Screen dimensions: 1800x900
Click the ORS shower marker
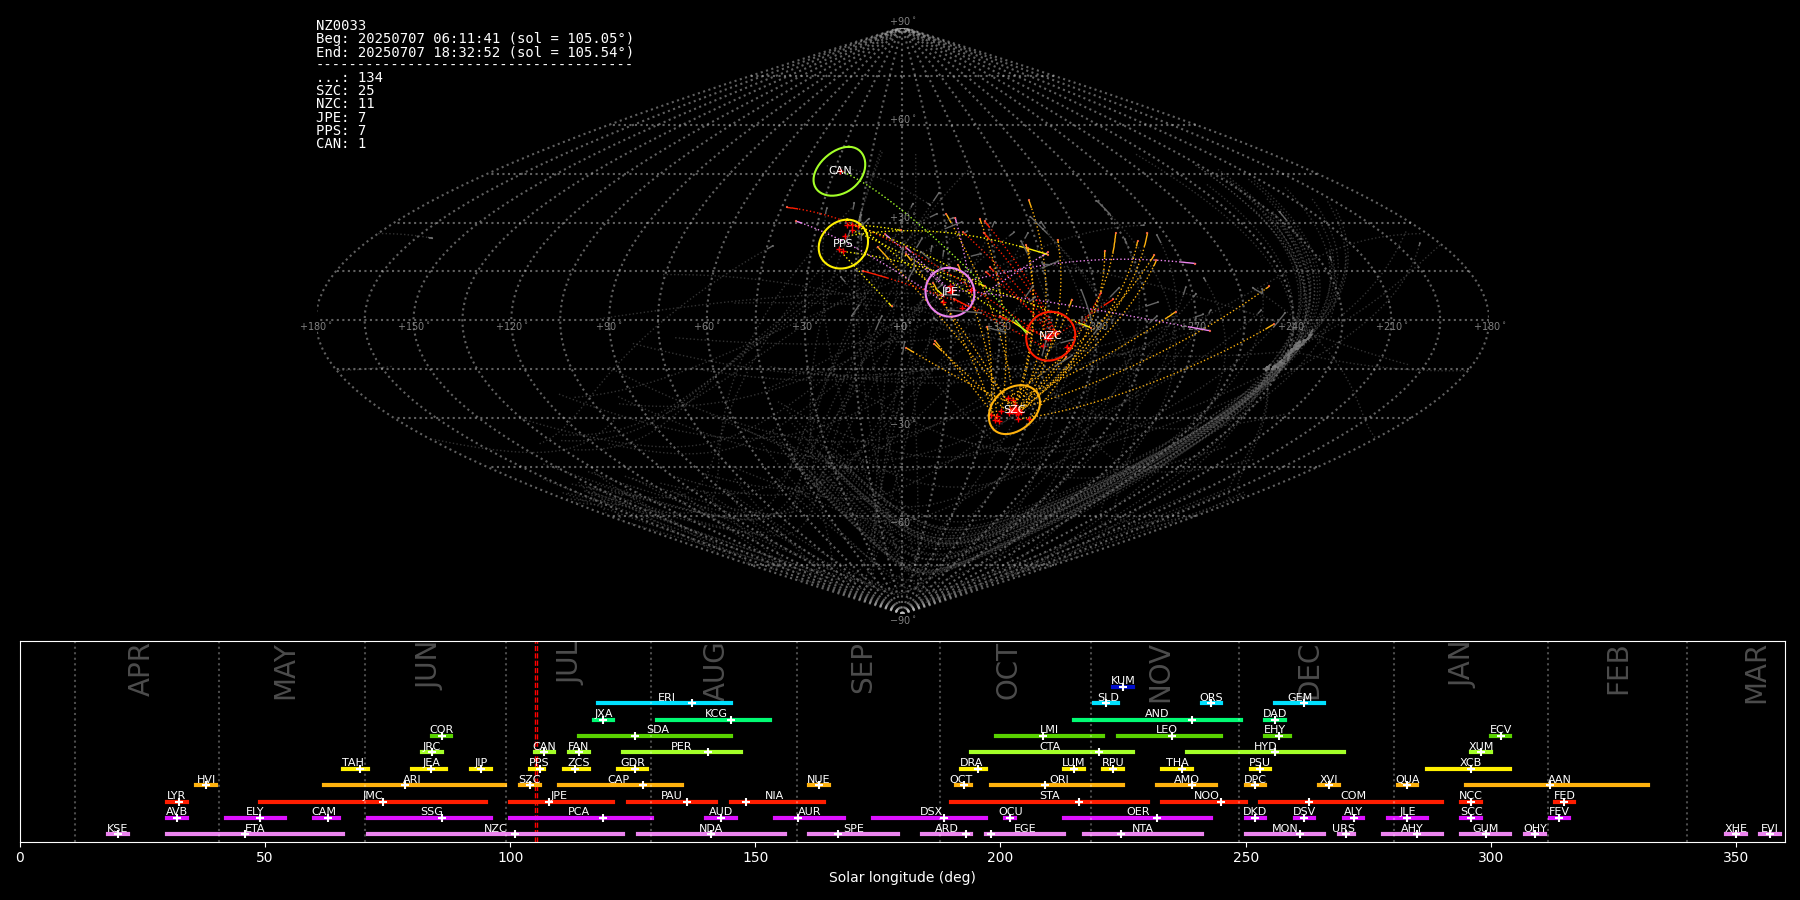point(1211,703)
